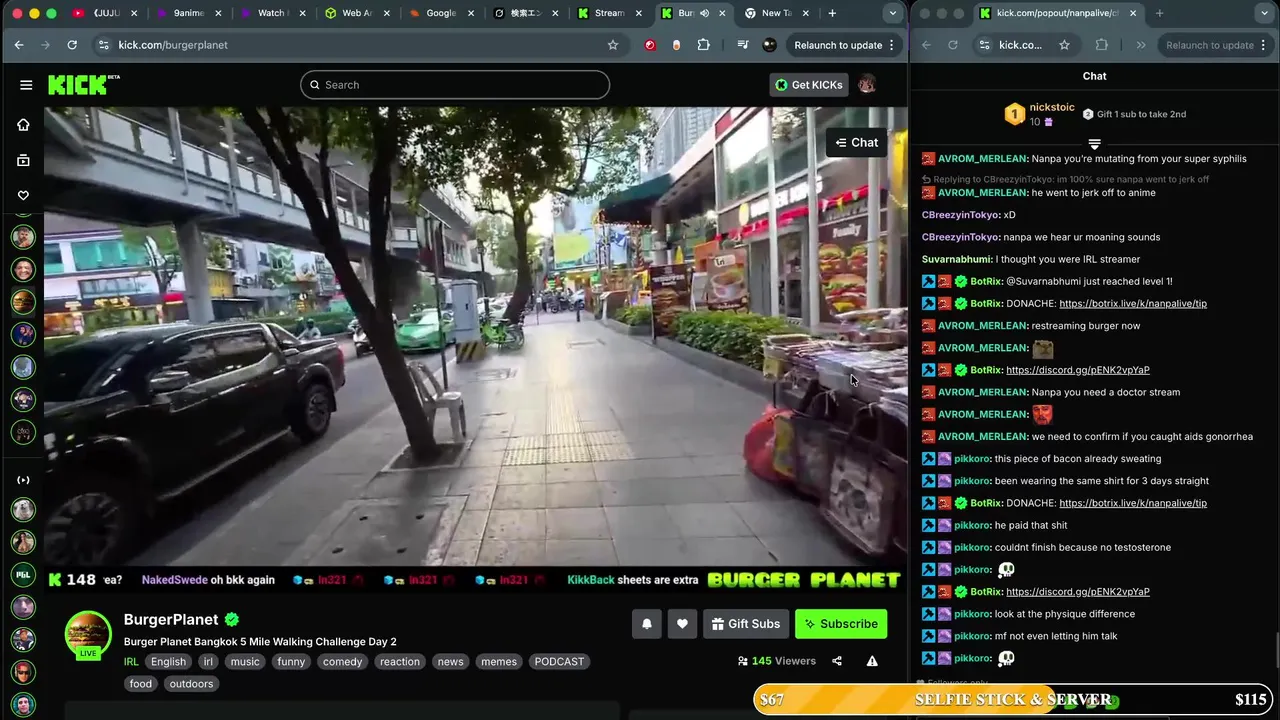Open three-dot menu in chat popout window
1280x720 pixels.
coord(1264,45)
